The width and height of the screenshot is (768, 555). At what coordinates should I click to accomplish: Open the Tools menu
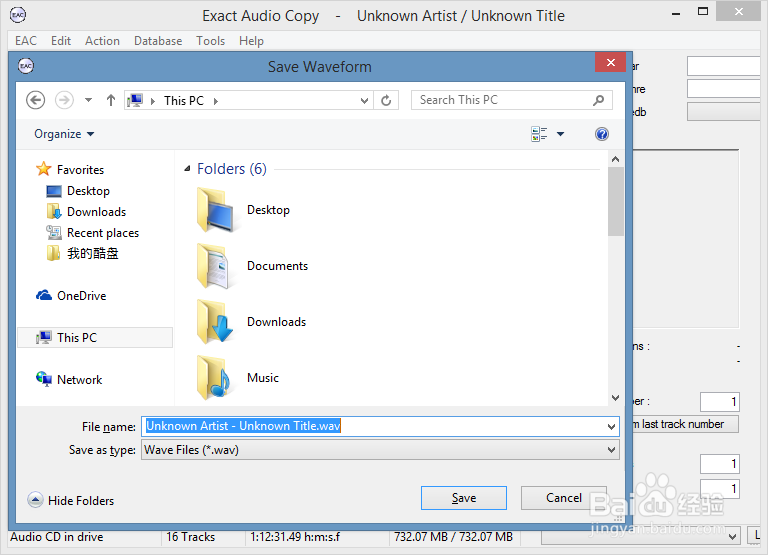[210, 41]
